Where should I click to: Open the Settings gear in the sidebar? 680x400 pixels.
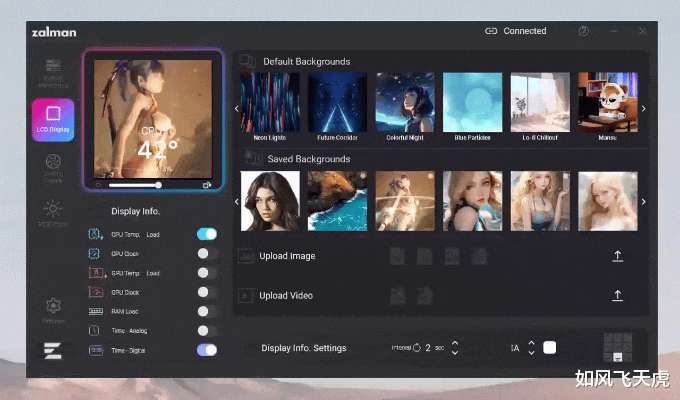pyautogui.click(x=53, y=308)
